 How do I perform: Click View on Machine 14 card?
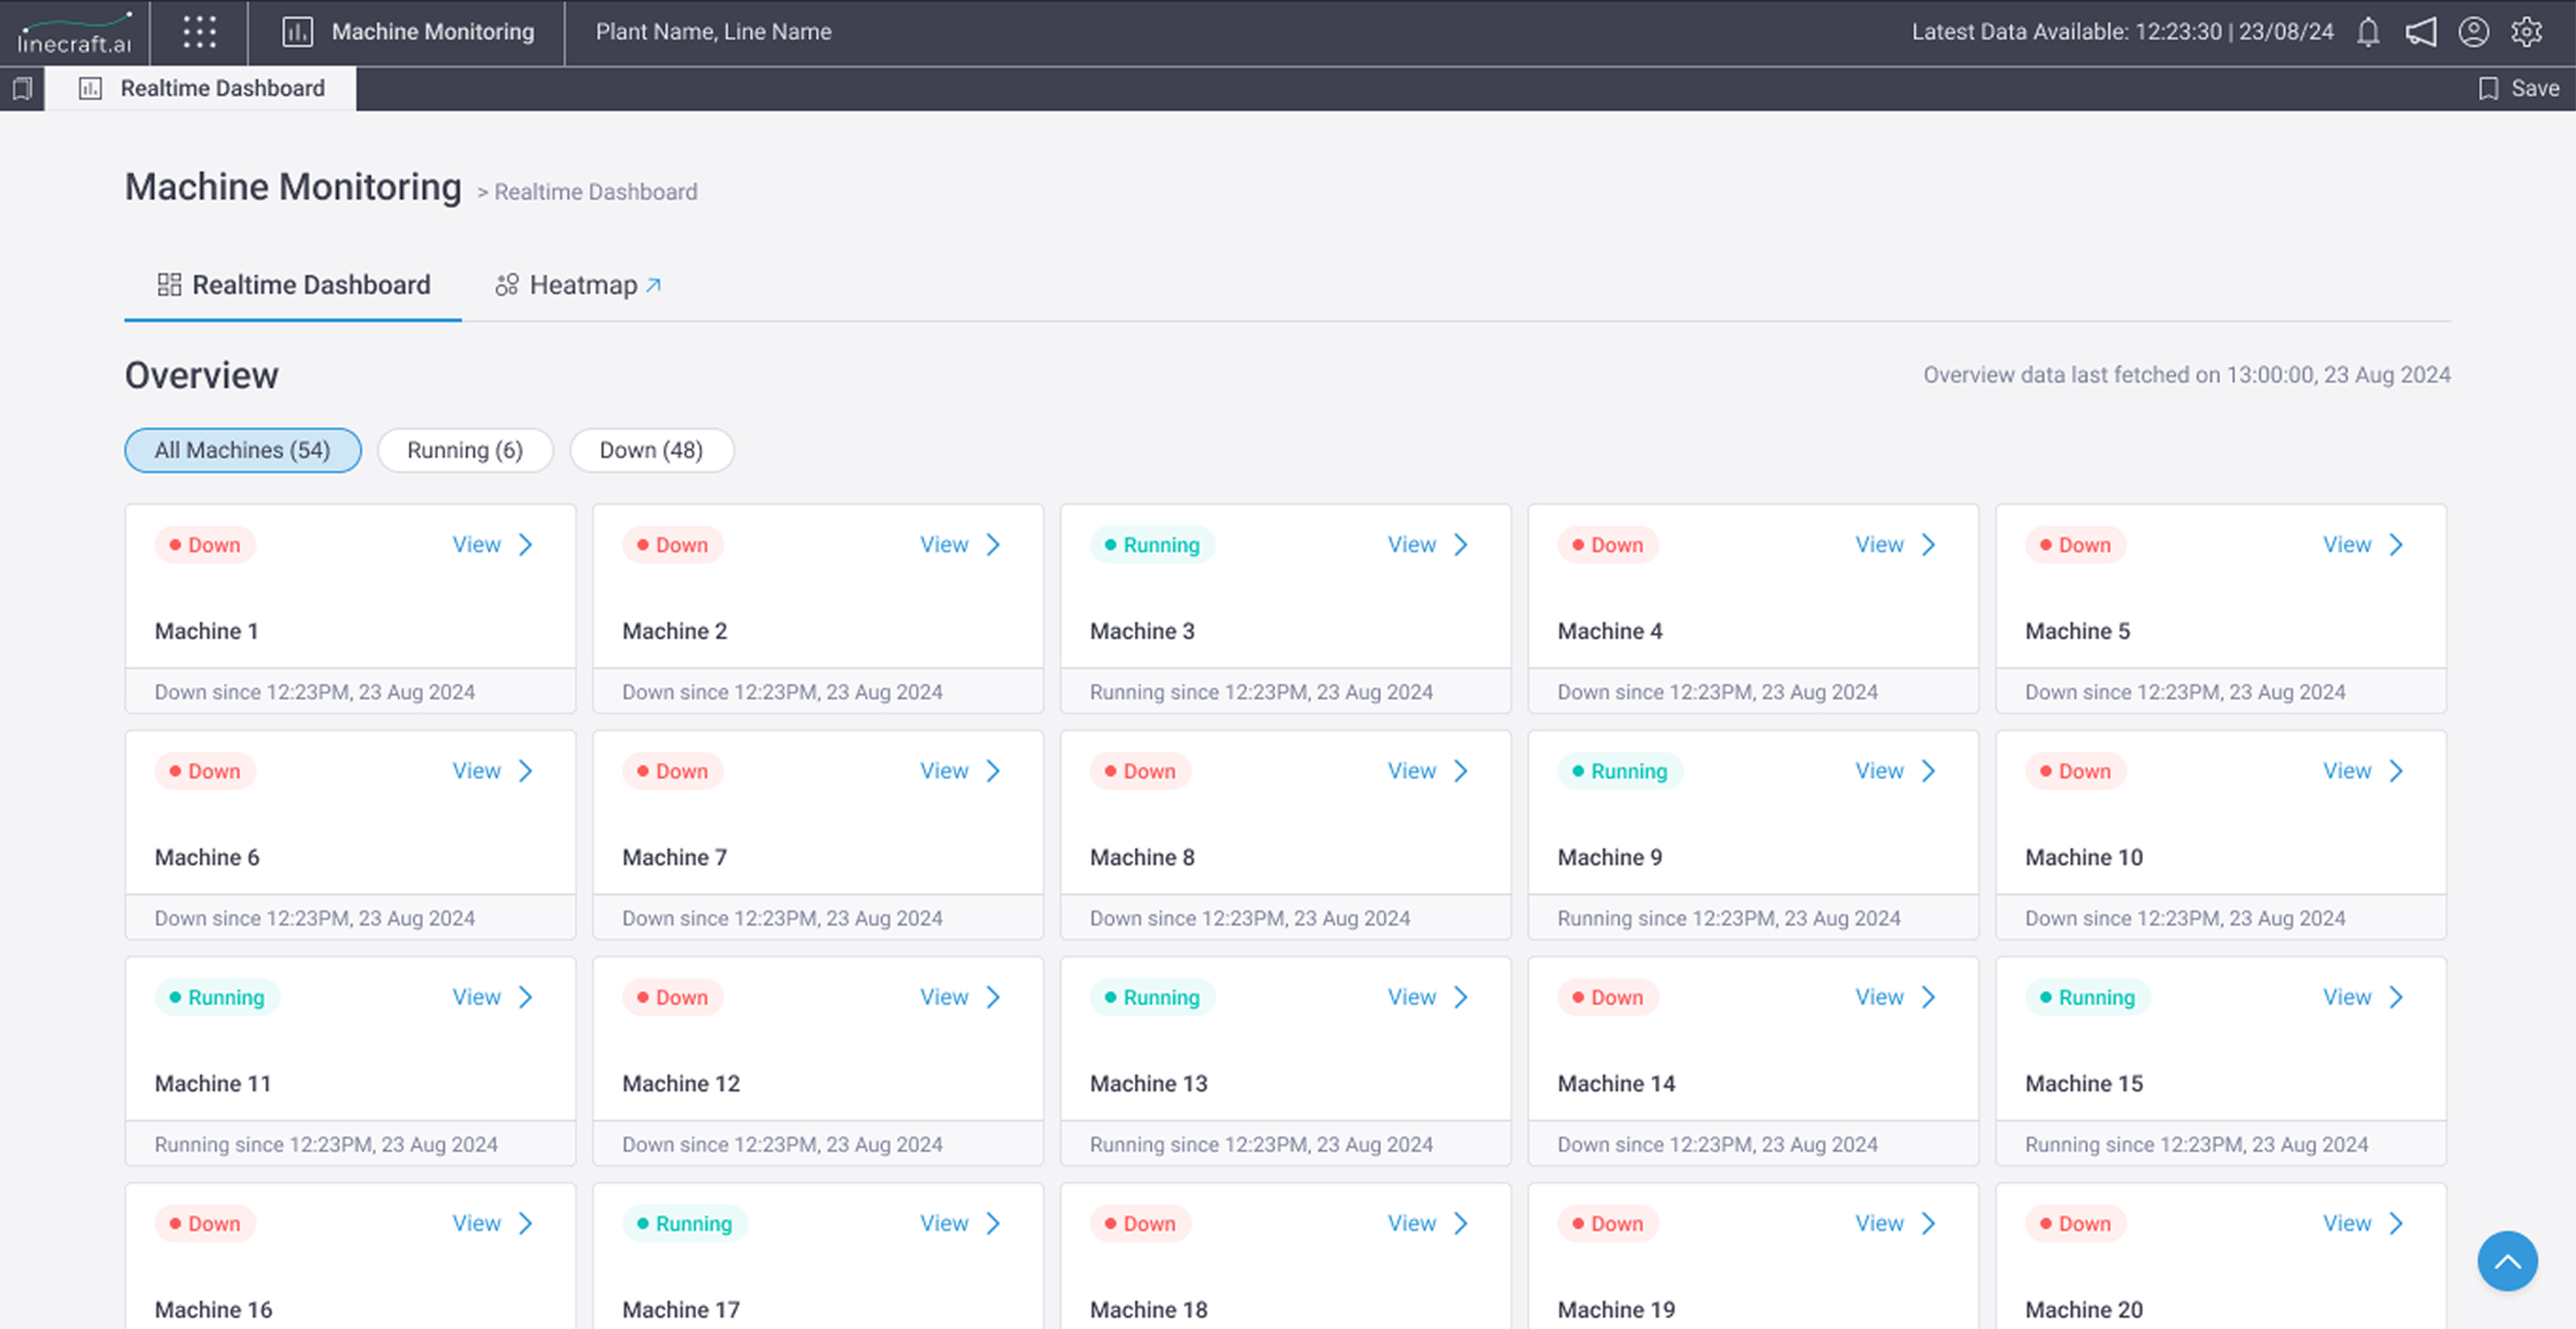(x=1879, y=997)
